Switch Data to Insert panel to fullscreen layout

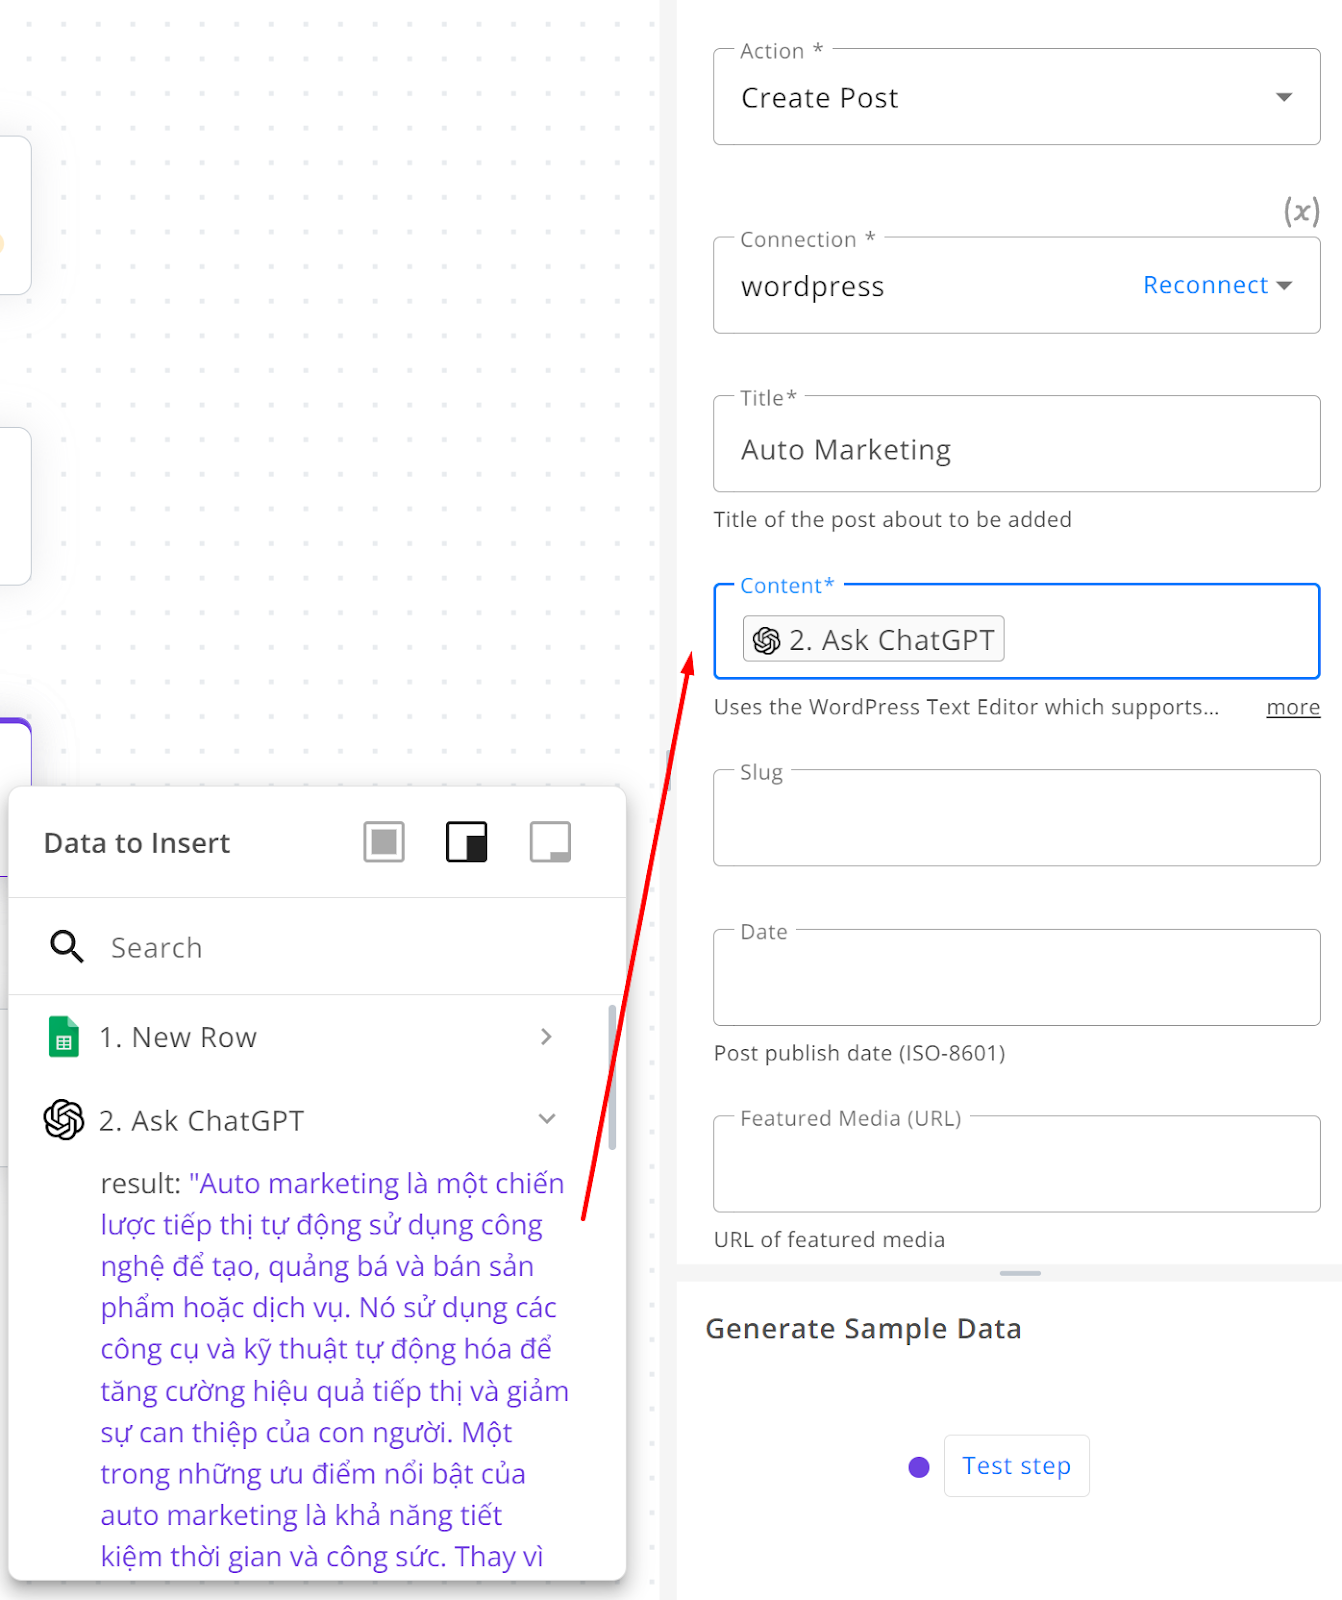click(384, 842)
